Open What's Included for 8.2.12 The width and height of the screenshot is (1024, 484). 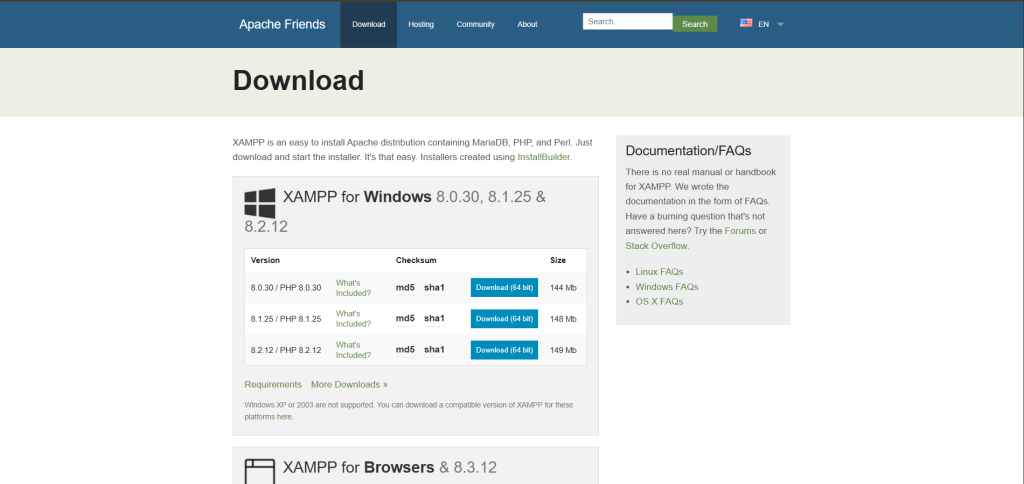tap(353, 350)
